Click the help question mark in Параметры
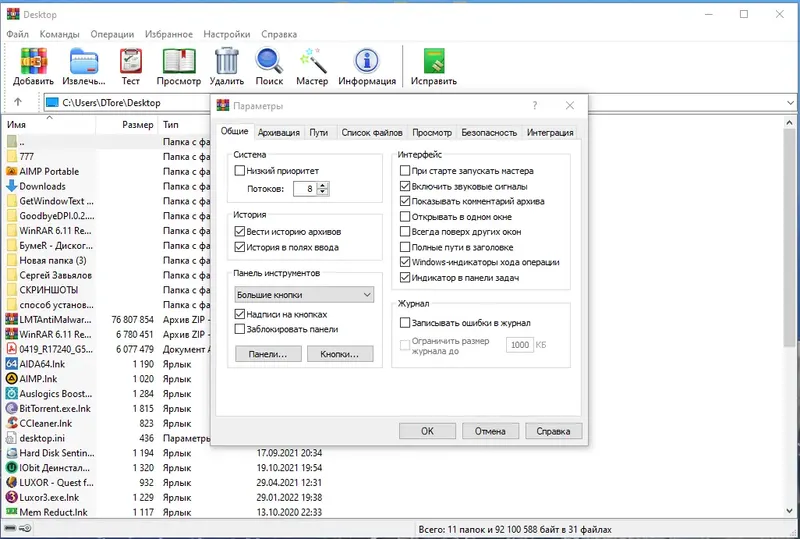Screen dimensions: 800x539 [x=535, y=106]
